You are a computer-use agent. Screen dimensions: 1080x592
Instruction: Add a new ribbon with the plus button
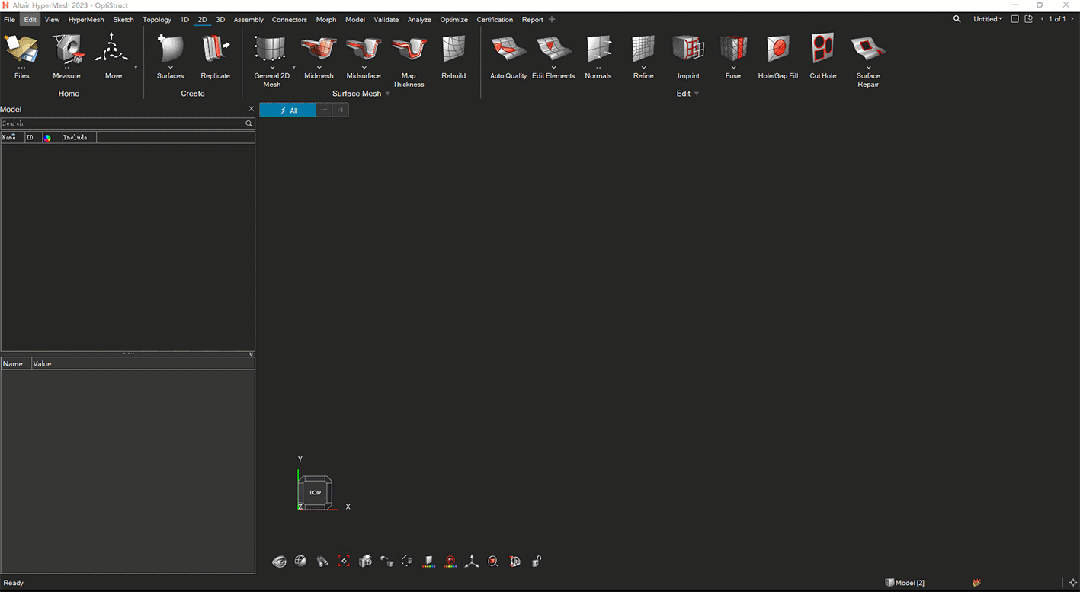[x=552, y=19]
